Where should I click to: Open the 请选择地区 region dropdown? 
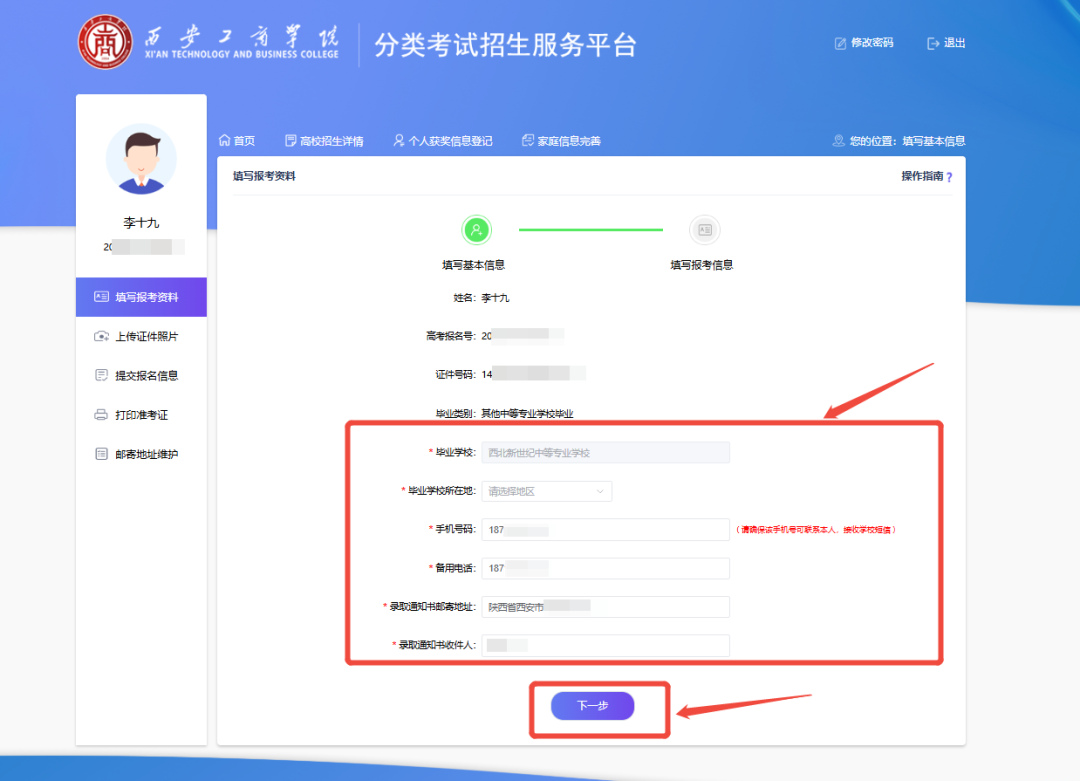pyautogui.click(x=546, y=491)
